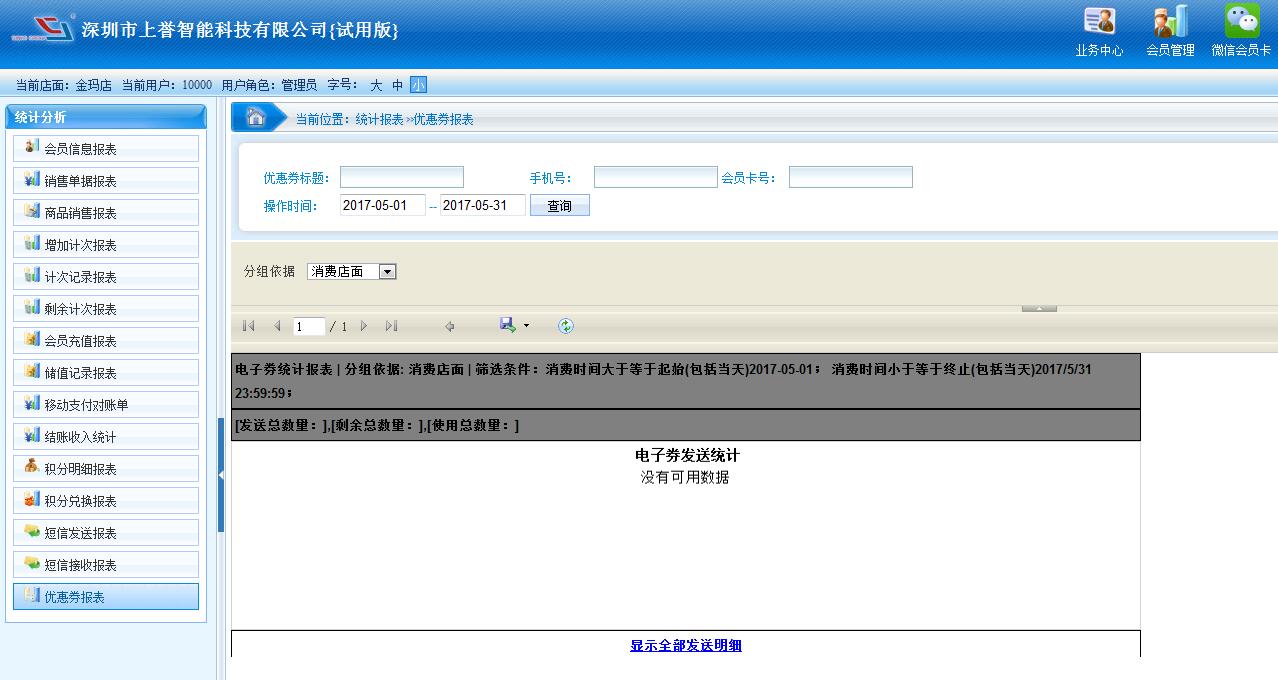Click the home icon in breadcrumb
Image resolution: width=1278 pixels, height=680 pixels.
[256, 118]
